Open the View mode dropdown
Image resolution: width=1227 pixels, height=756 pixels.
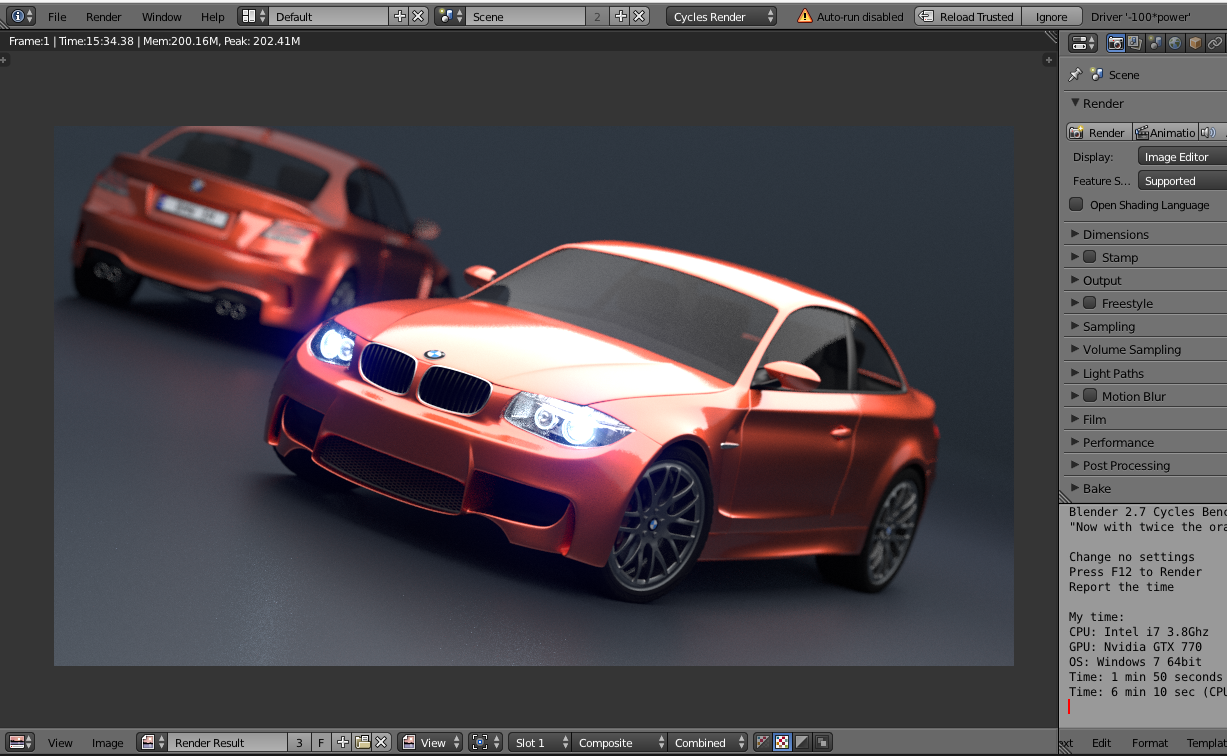tap(432, 742)
